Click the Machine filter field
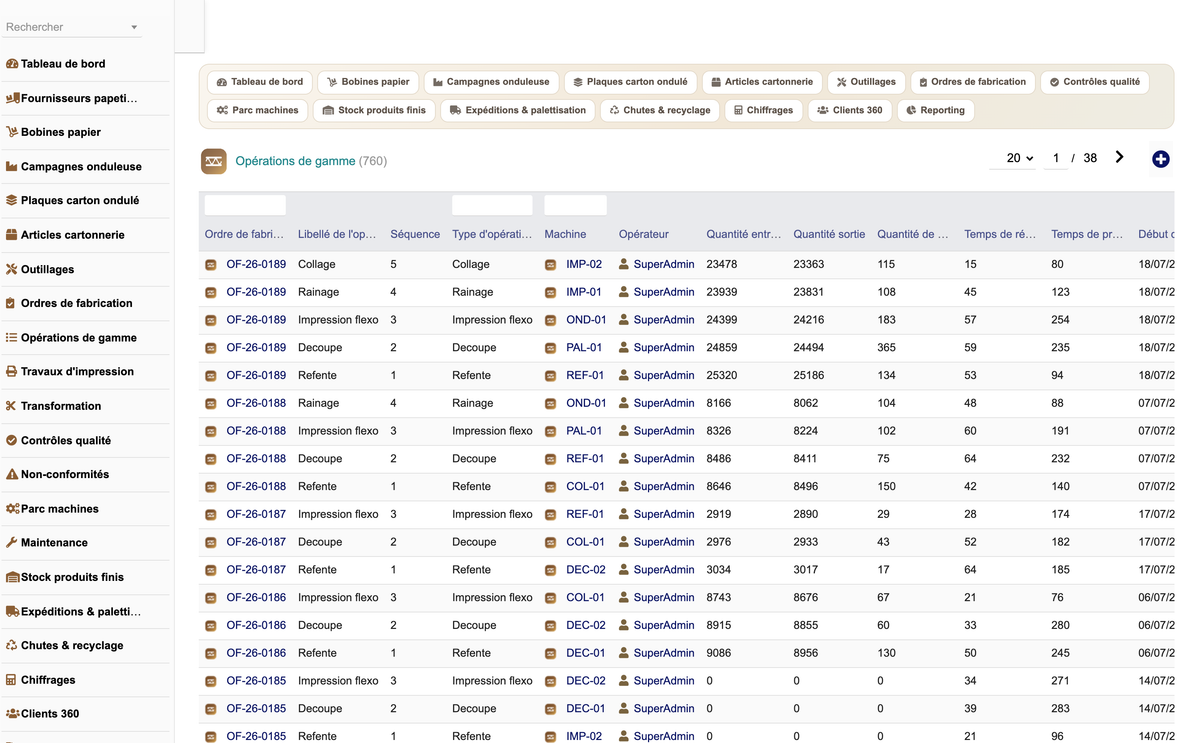The height and width of the screenshot is (743, 1200). coord(575,205)
